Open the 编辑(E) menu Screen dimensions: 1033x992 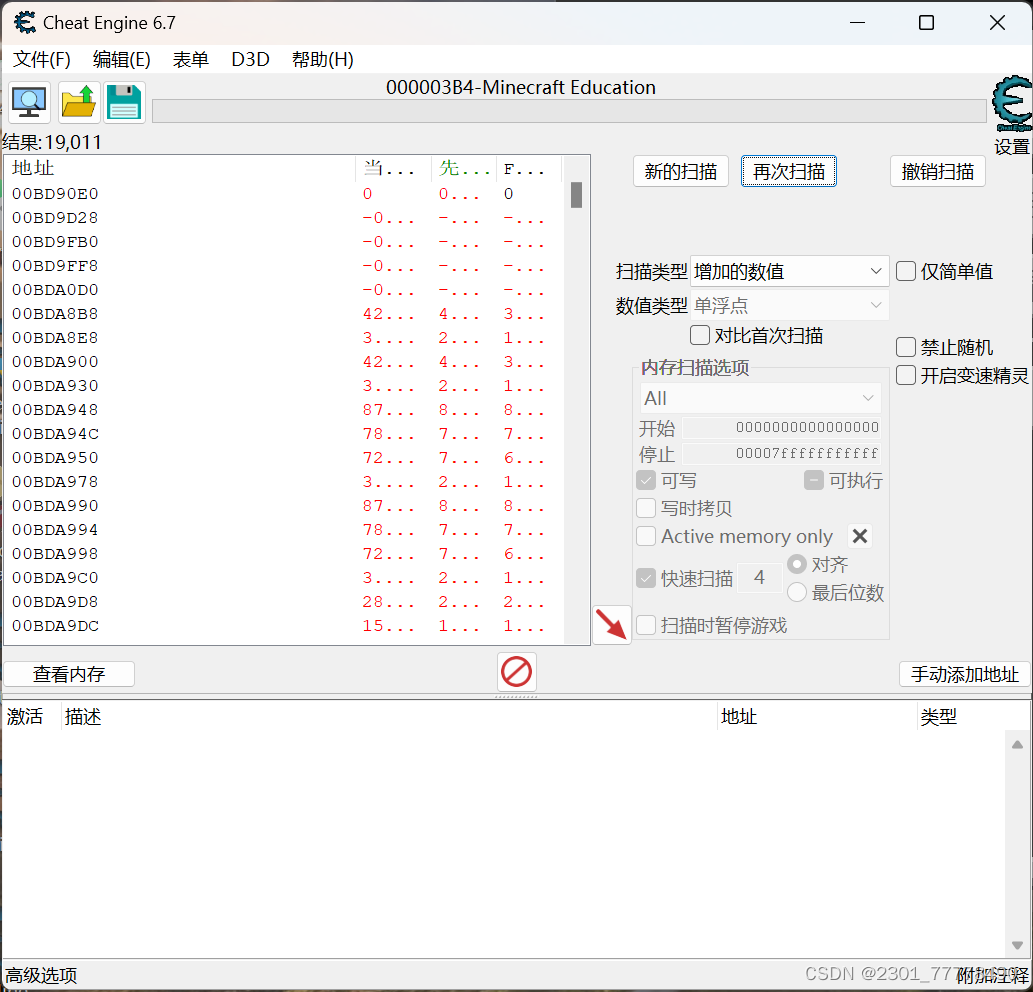(x=121, y=60)
